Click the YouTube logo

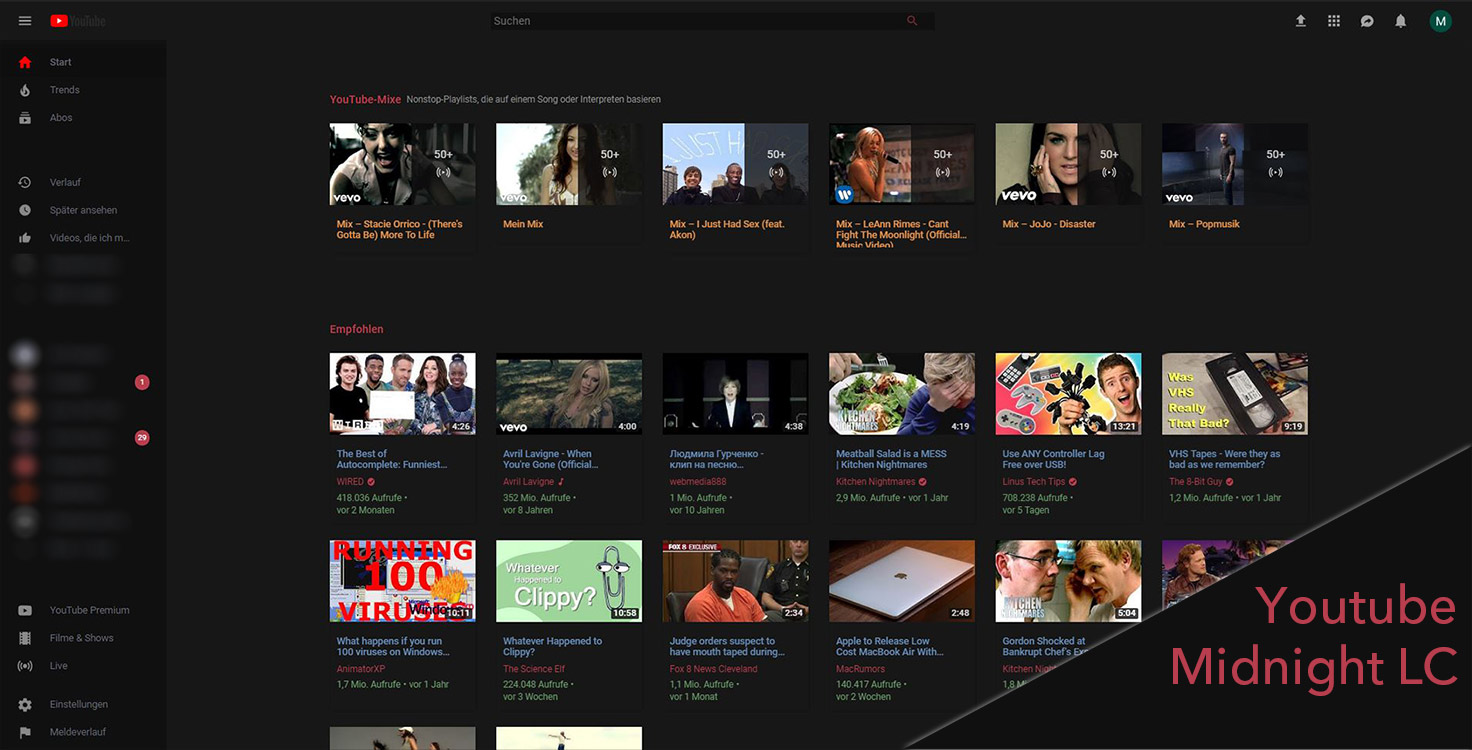(x=78, y=21)
